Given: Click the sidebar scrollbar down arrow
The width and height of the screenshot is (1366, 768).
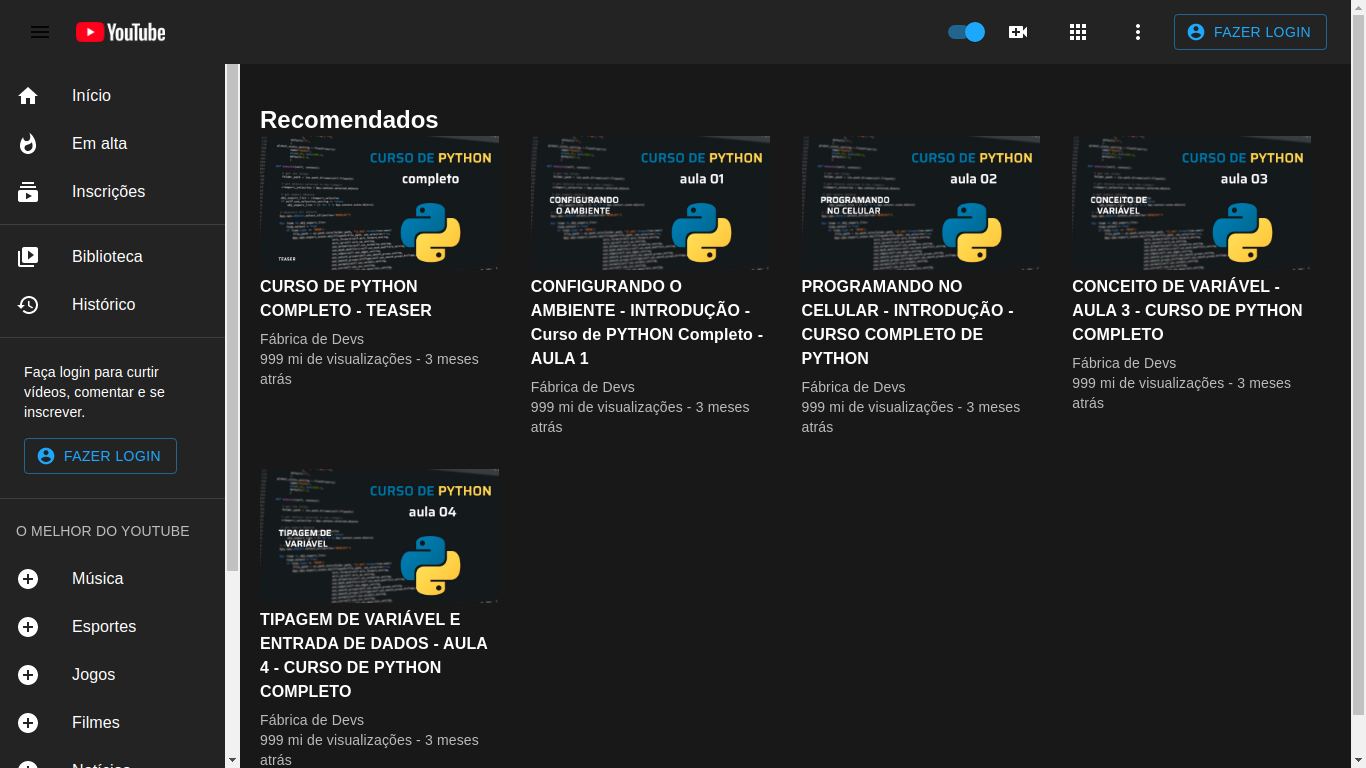Looking at the screenshot, I should click(x=233, y=760).
